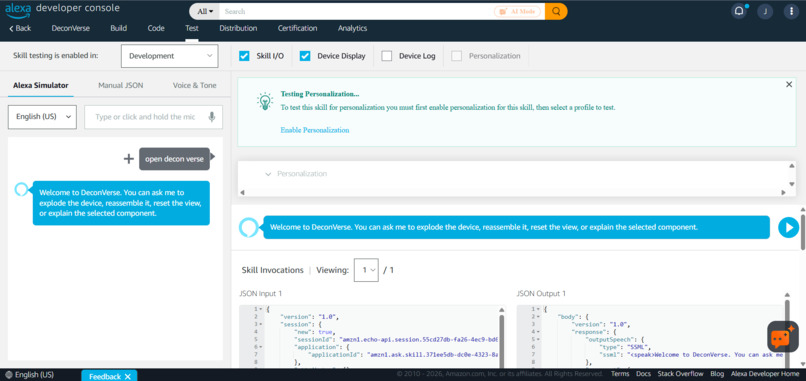Screen dimensions: 806x381
Task: Open the Terms footer link
Action: [x=620, y=374]
